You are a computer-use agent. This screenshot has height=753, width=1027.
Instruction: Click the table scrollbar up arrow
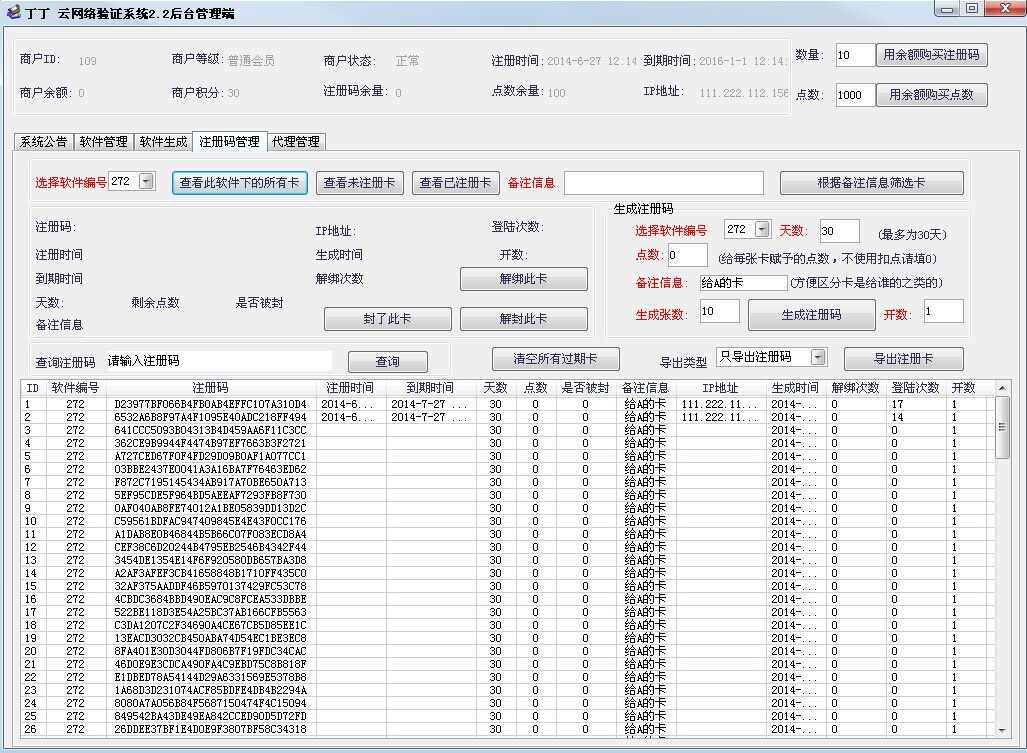(1002, 388)
